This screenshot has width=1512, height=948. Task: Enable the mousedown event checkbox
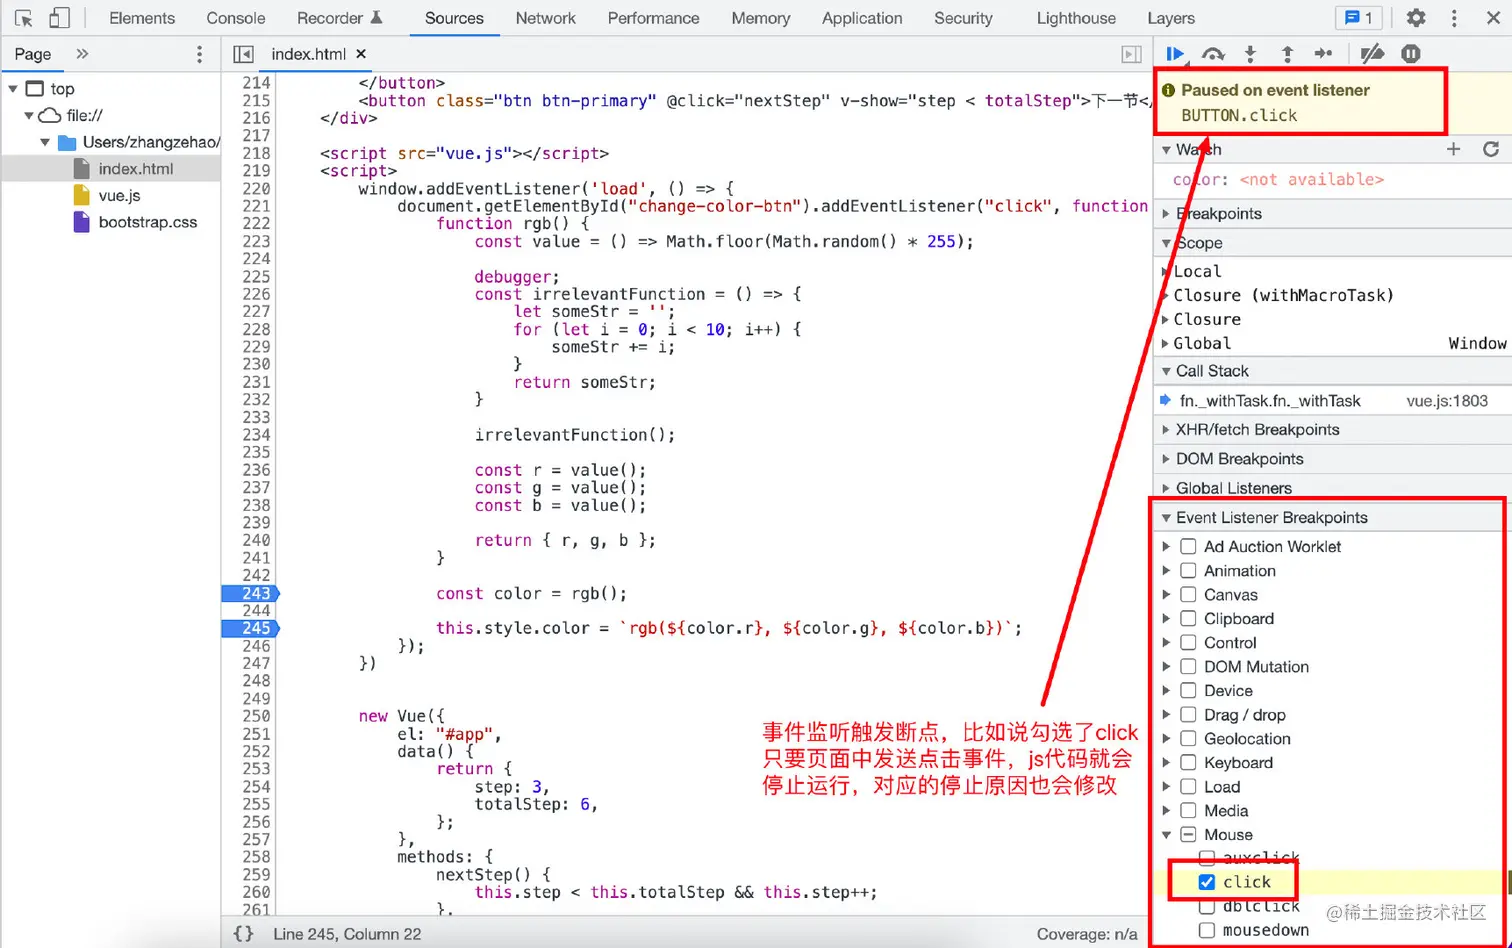click(1207, 930)
